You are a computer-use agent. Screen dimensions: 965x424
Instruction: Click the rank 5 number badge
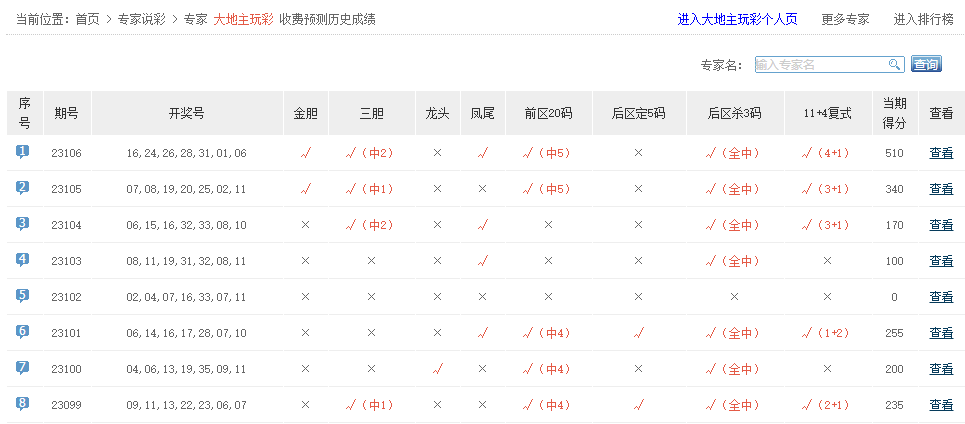pos(22,296)
